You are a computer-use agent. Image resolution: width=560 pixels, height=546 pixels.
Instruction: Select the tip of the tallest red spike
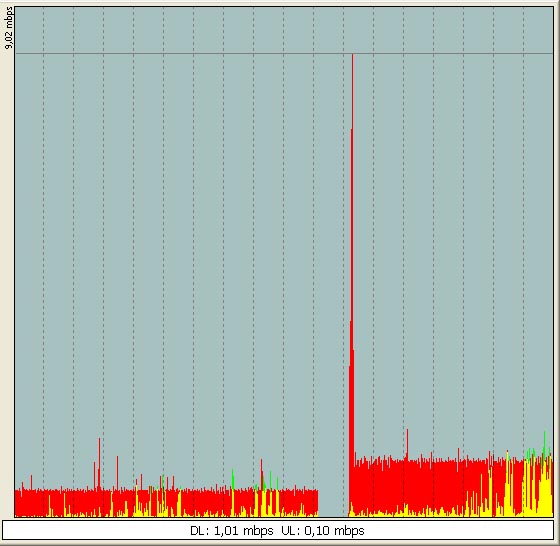point(352,55)
